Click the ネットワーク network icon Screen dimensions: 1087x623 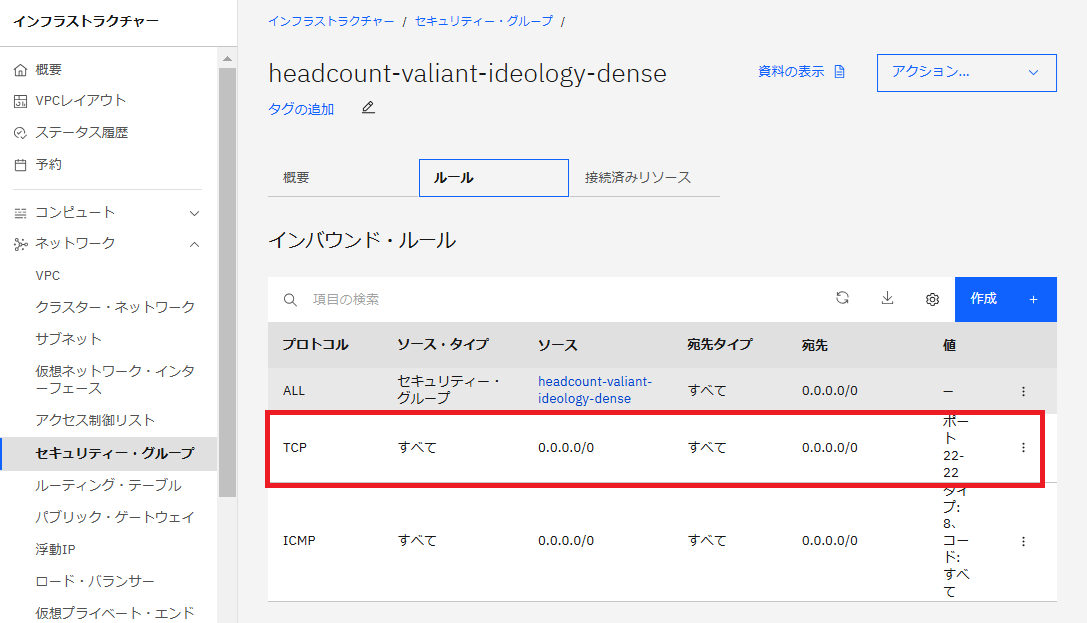(21, 244)
